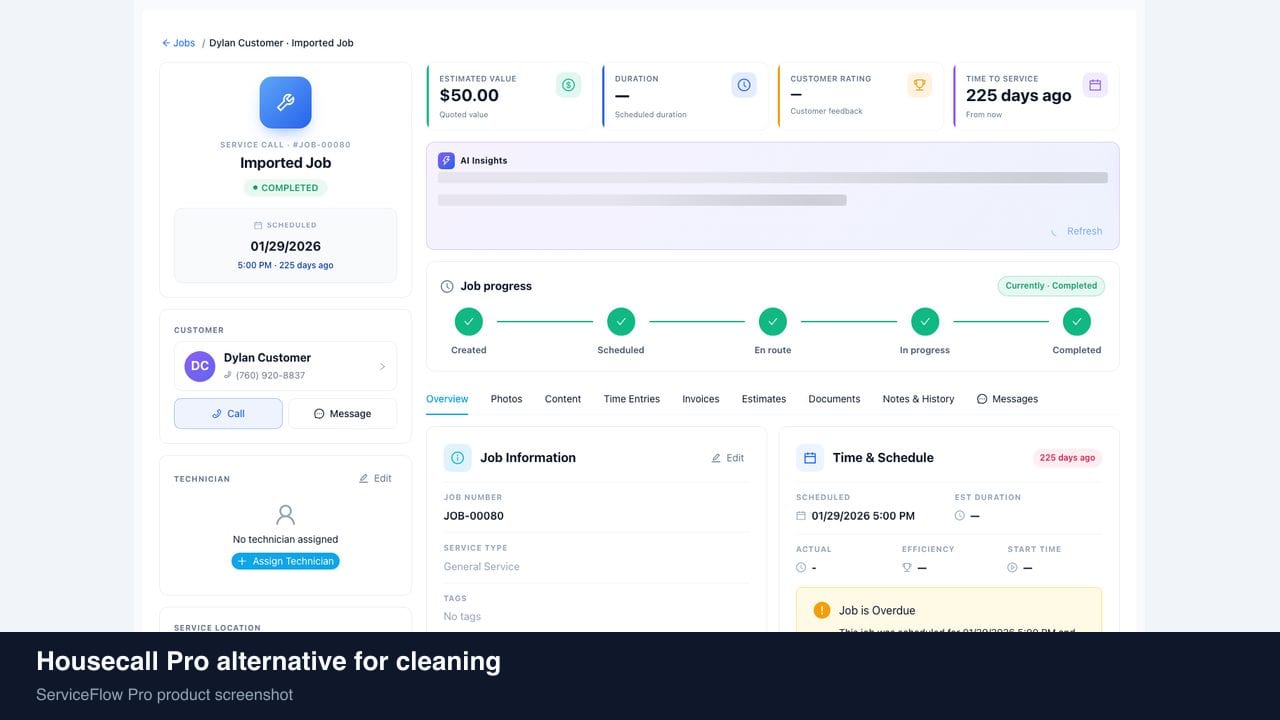Click the trophy icon on Customer Rating card
The image size is (1280, 720).
pyautogui.click(x=919, y=85)
